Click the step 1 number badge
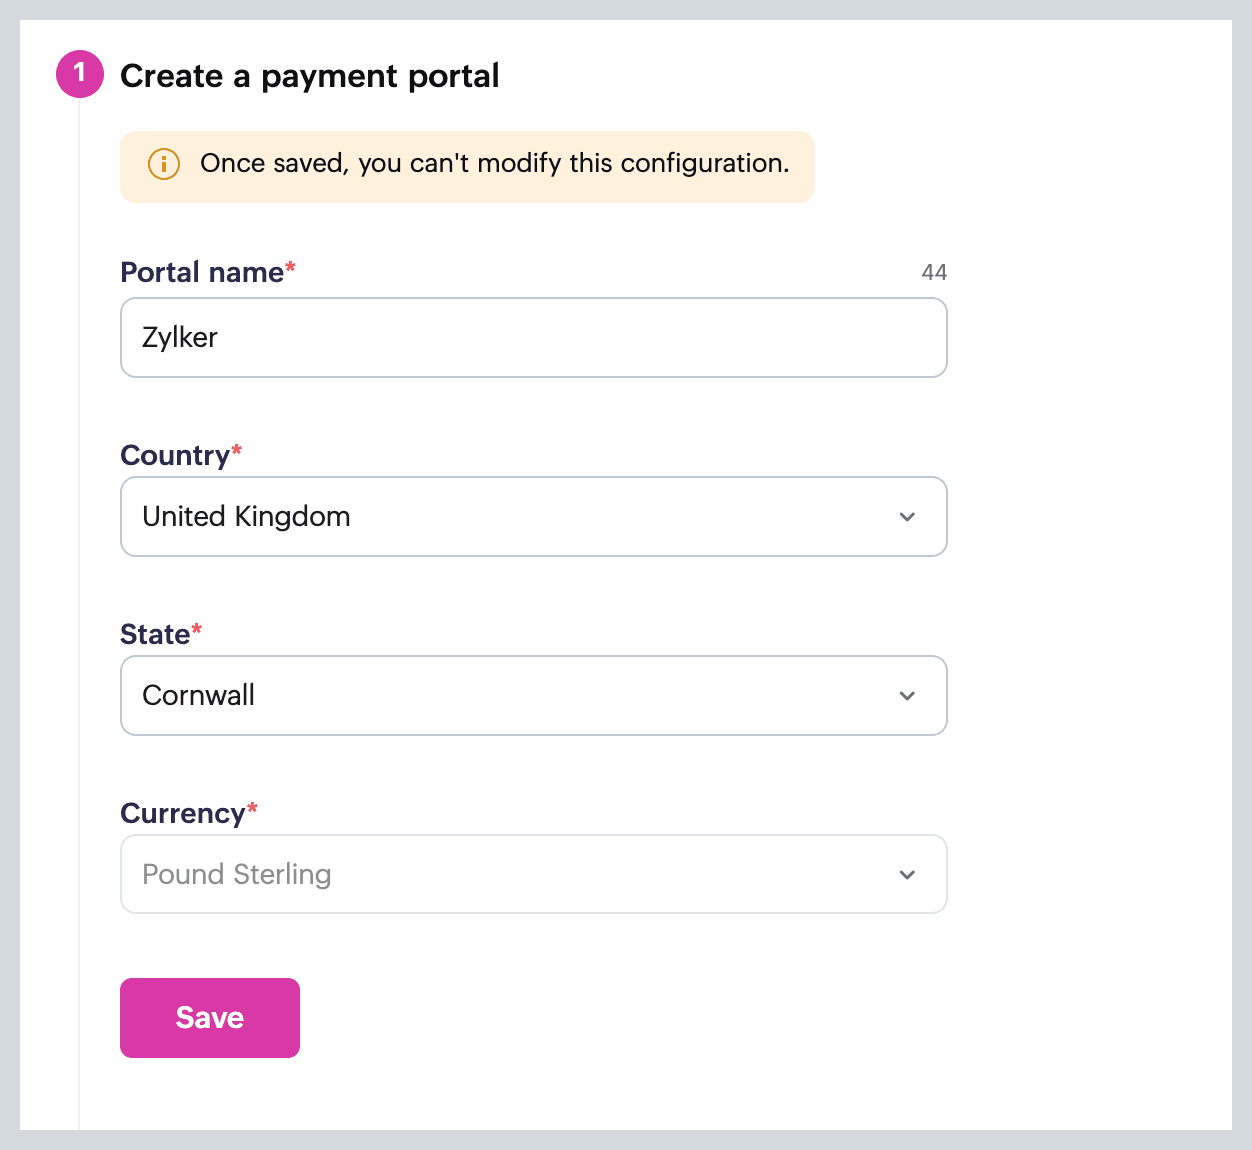 point(80,74)
